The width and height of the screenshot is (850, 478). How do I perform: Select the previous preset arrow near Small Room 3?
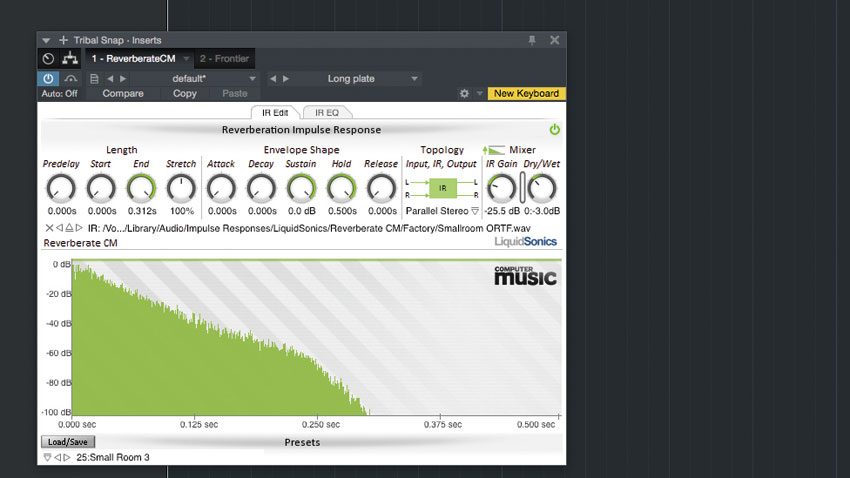point(57,457)
